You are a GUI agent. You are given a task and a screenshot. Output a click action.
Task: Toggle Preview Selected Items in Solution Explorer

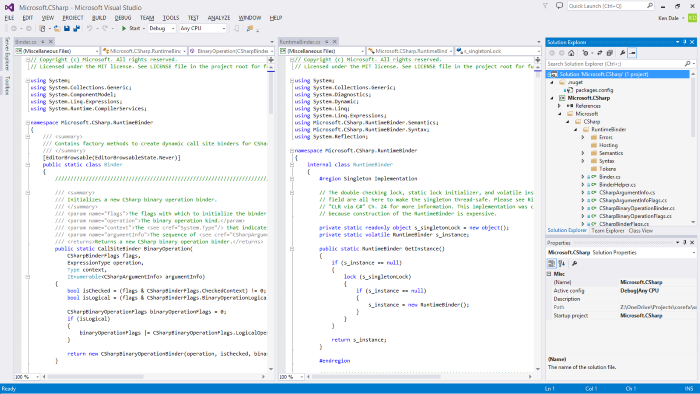coord(632,53)
